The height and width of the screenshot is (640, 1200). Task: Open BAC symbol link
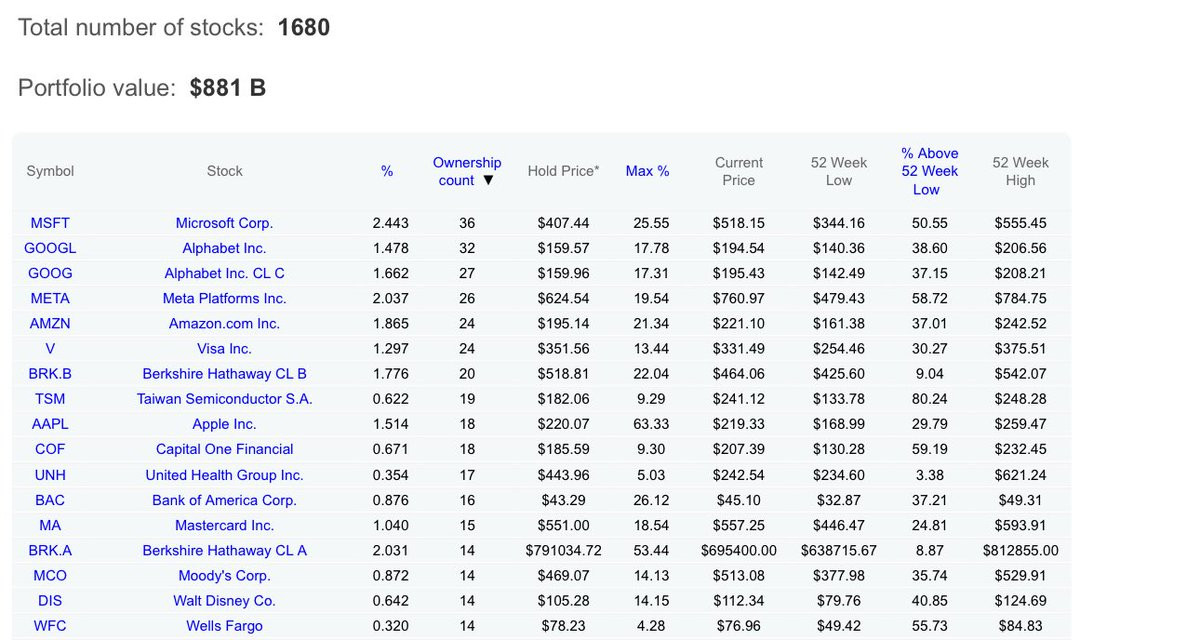coord(50,500)
